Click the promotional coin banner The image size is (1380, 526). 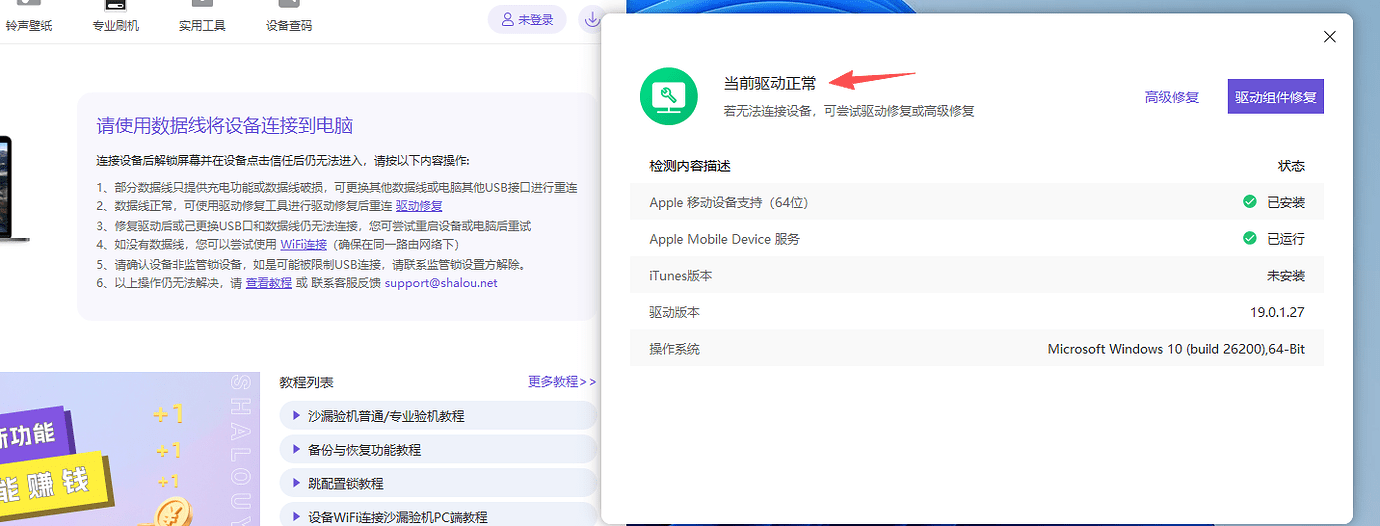point(130,449)
